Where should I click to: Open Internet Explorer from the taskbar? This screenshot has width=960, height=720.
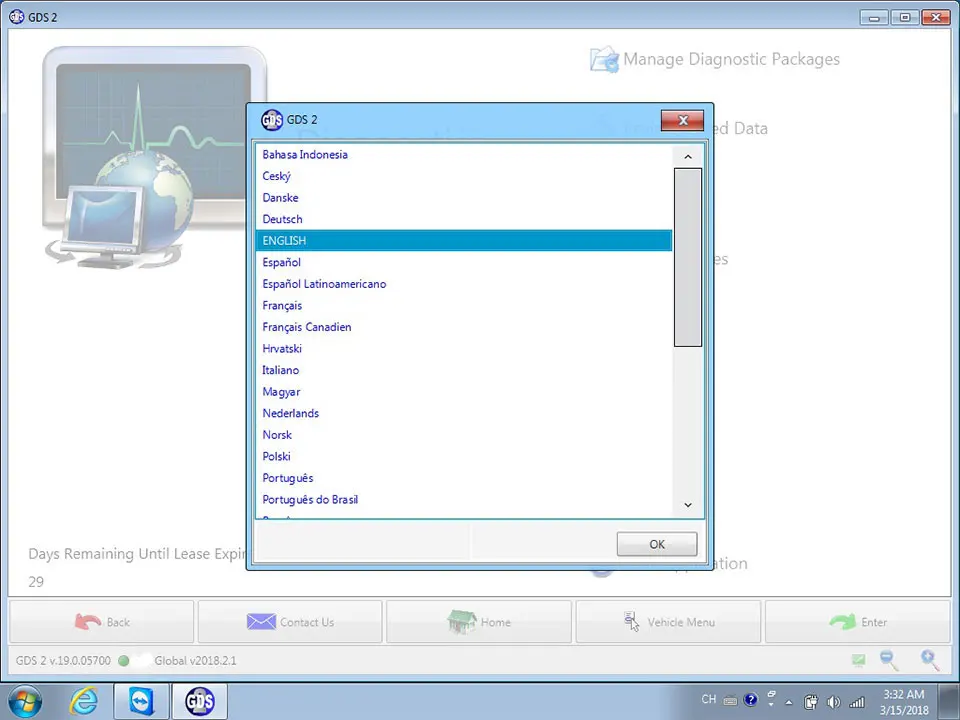pos(84,702)
